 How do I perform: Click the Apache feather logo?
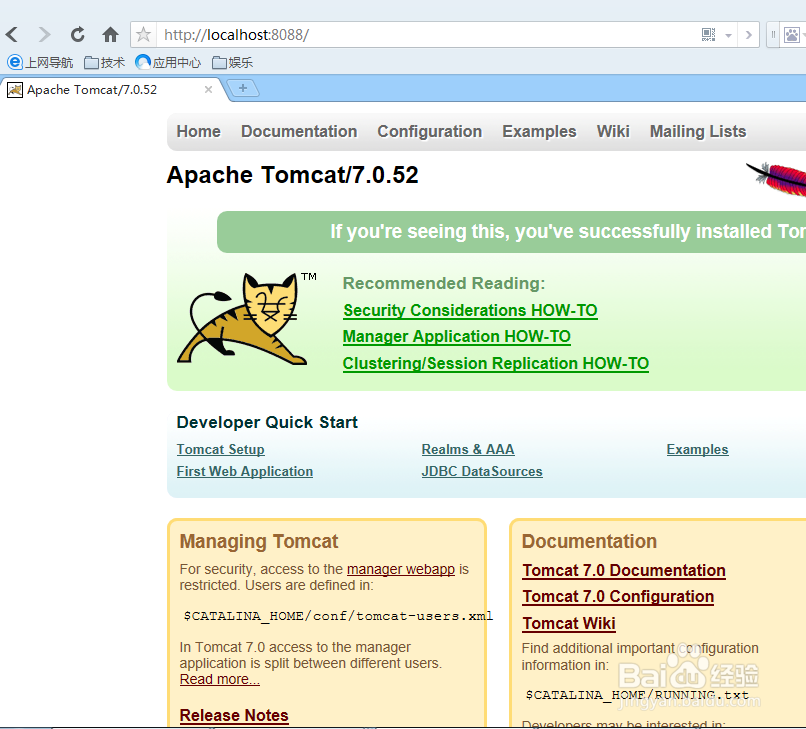776,179
